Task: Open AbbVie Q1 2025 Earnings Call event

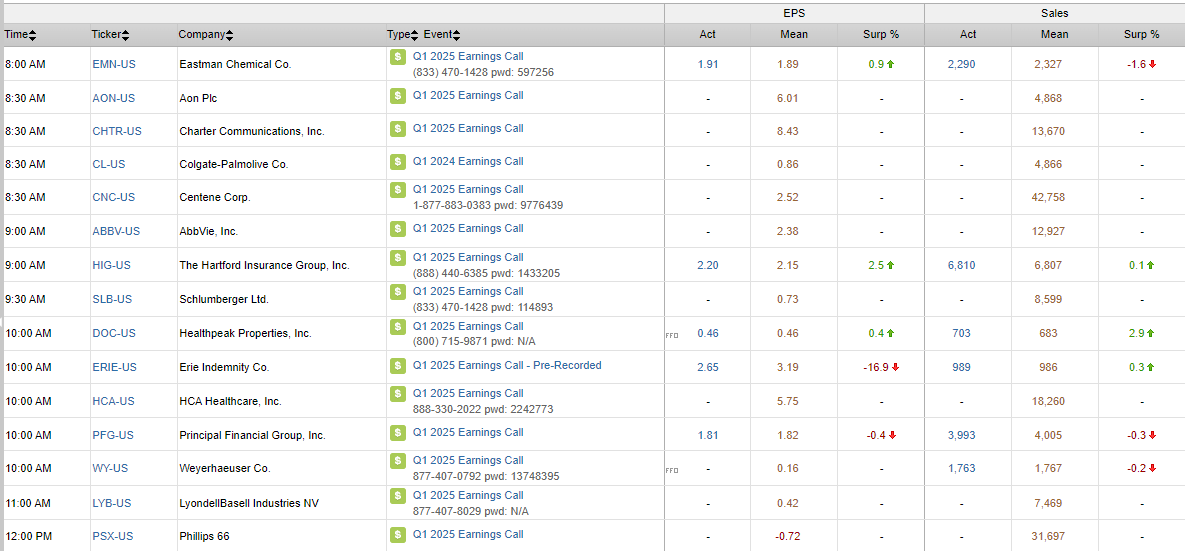Action: point(468,228)
